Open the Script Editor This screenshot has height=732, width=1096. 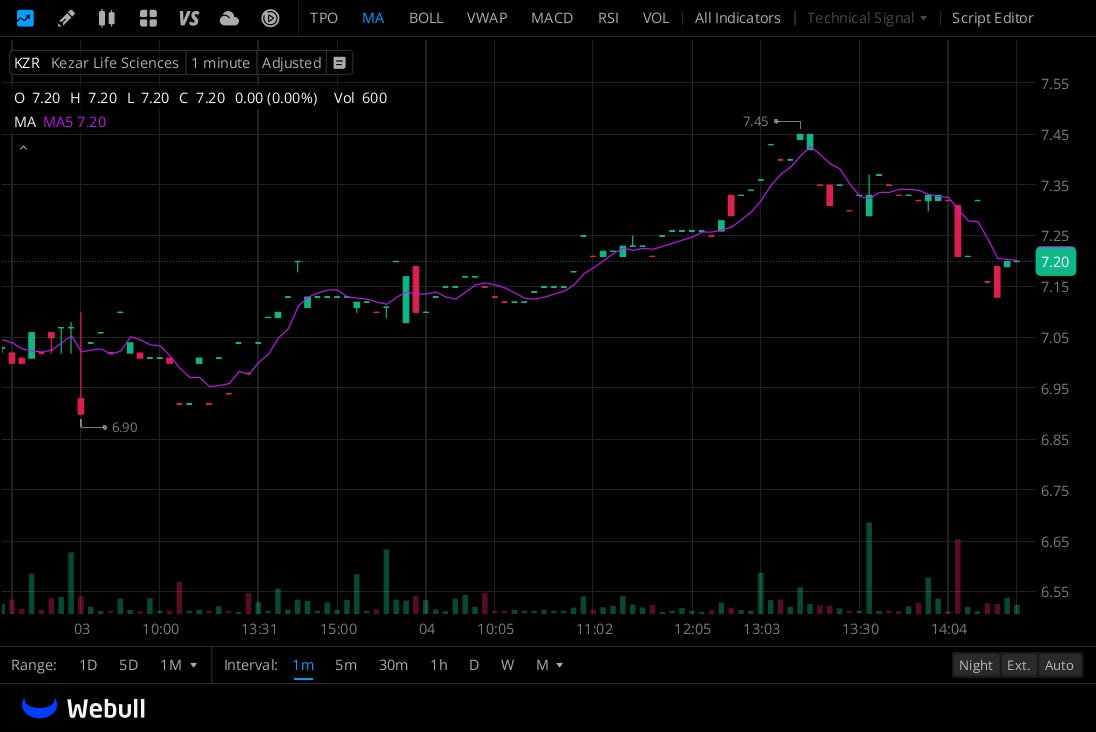[992, 18]
